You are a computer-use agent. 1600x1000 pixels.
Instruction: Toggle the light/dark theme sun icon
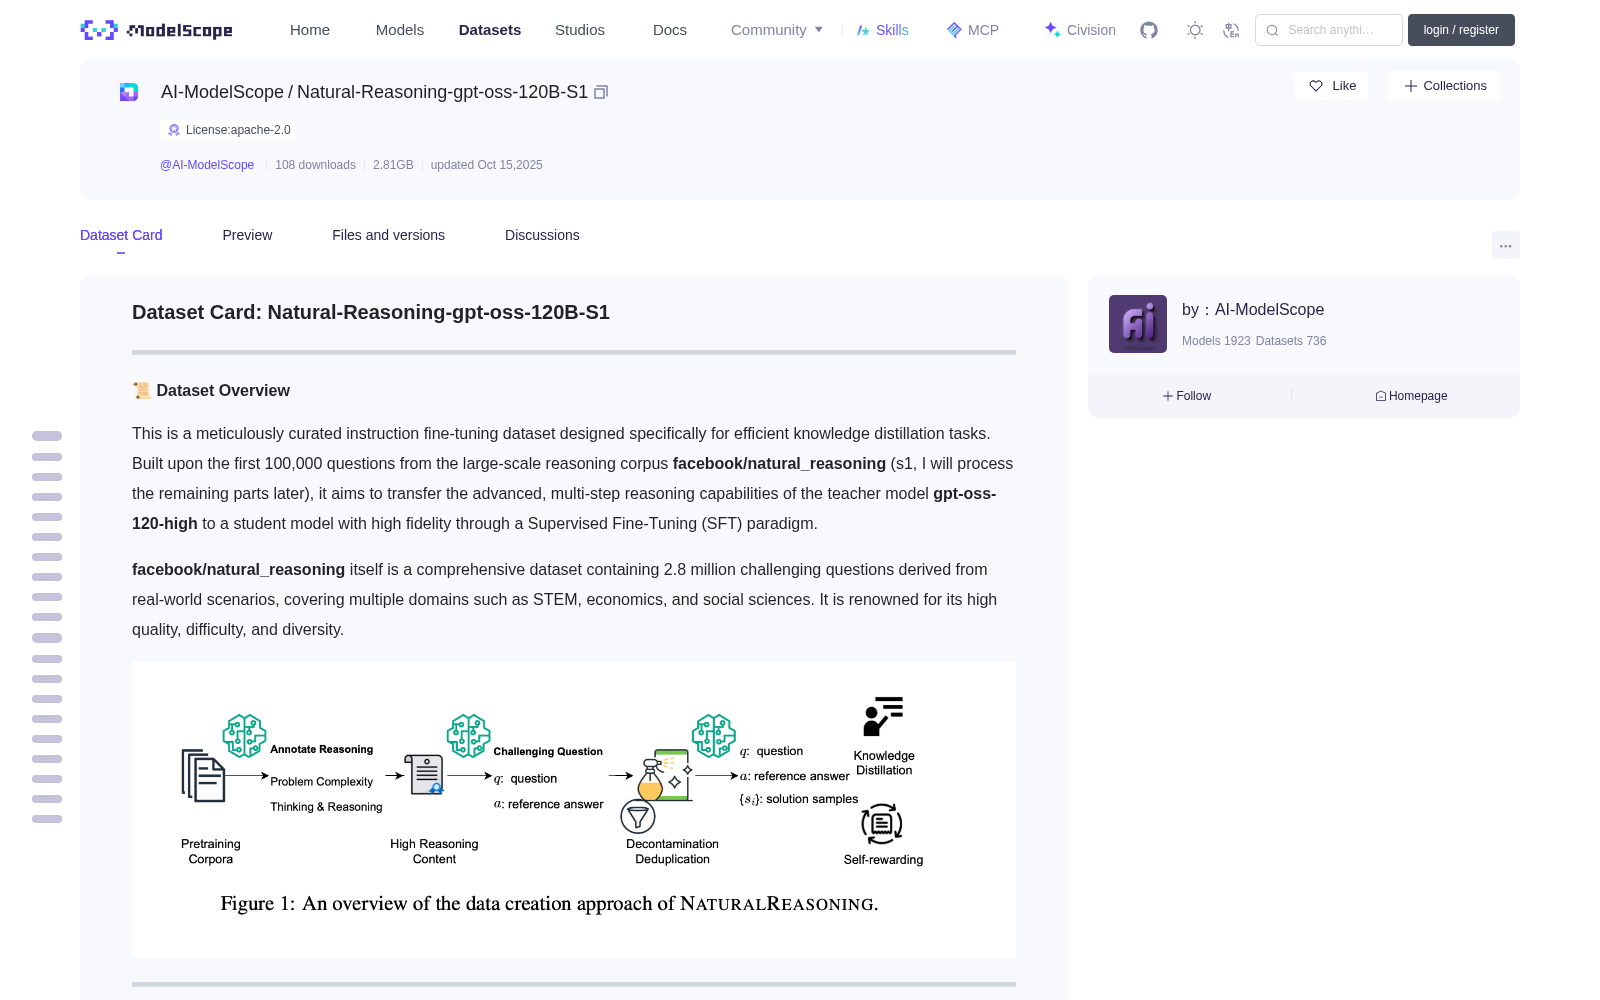[x=1195, y=30]
